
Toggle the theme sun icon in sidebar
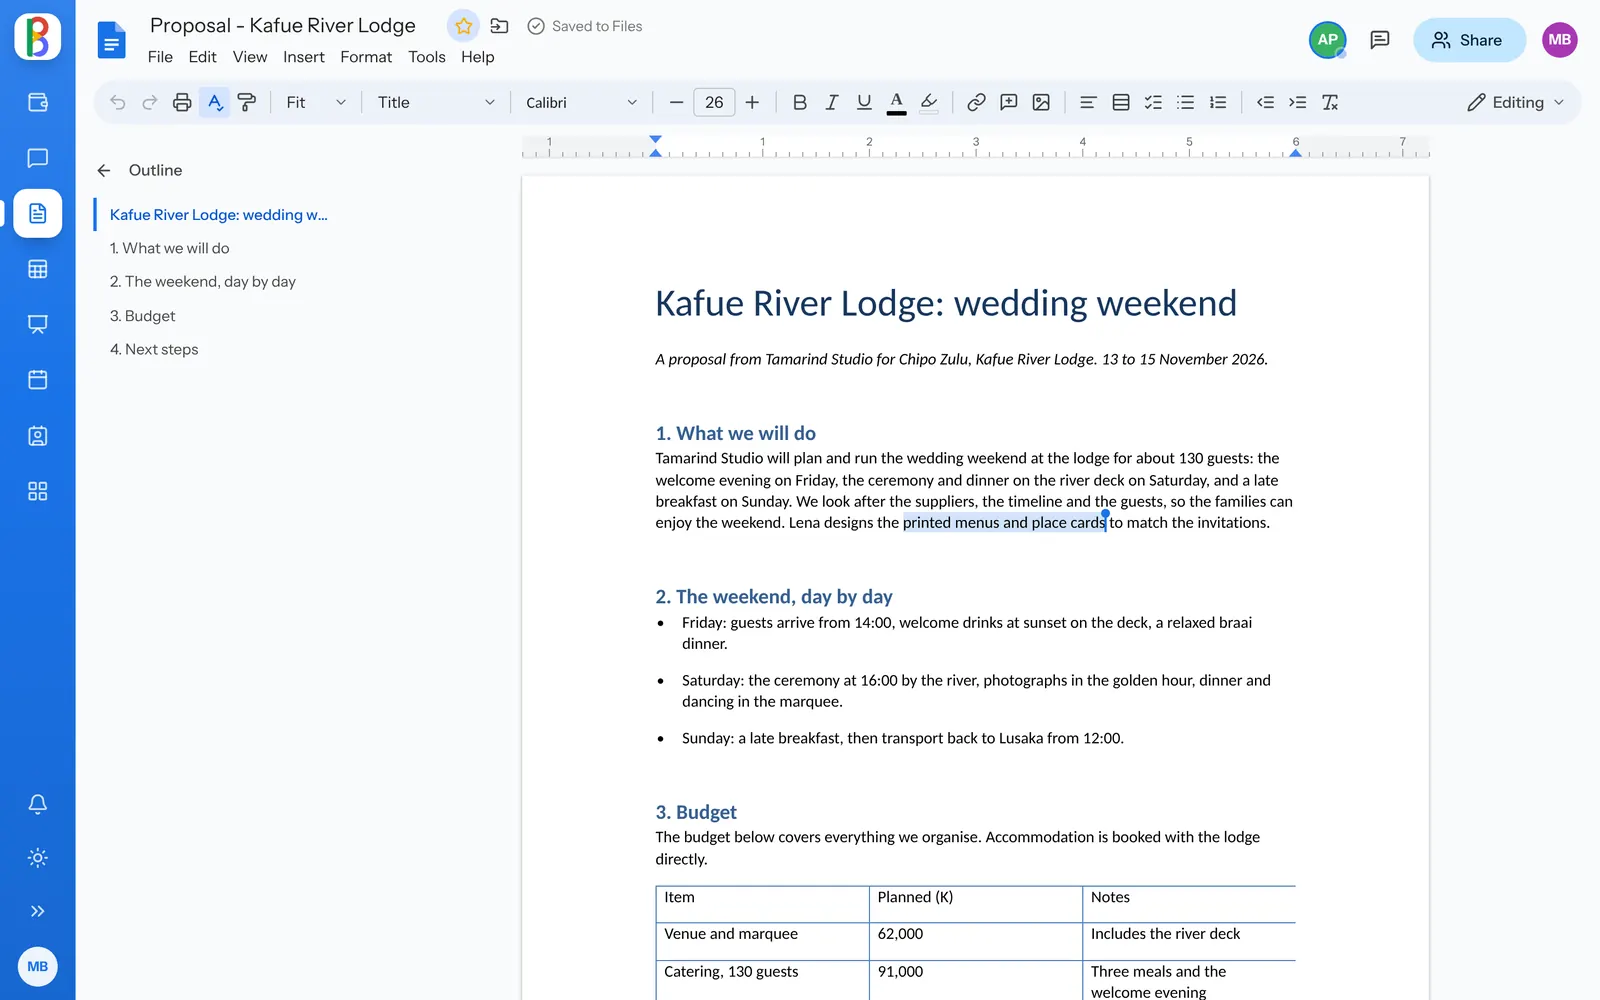(x=38, y=858)
